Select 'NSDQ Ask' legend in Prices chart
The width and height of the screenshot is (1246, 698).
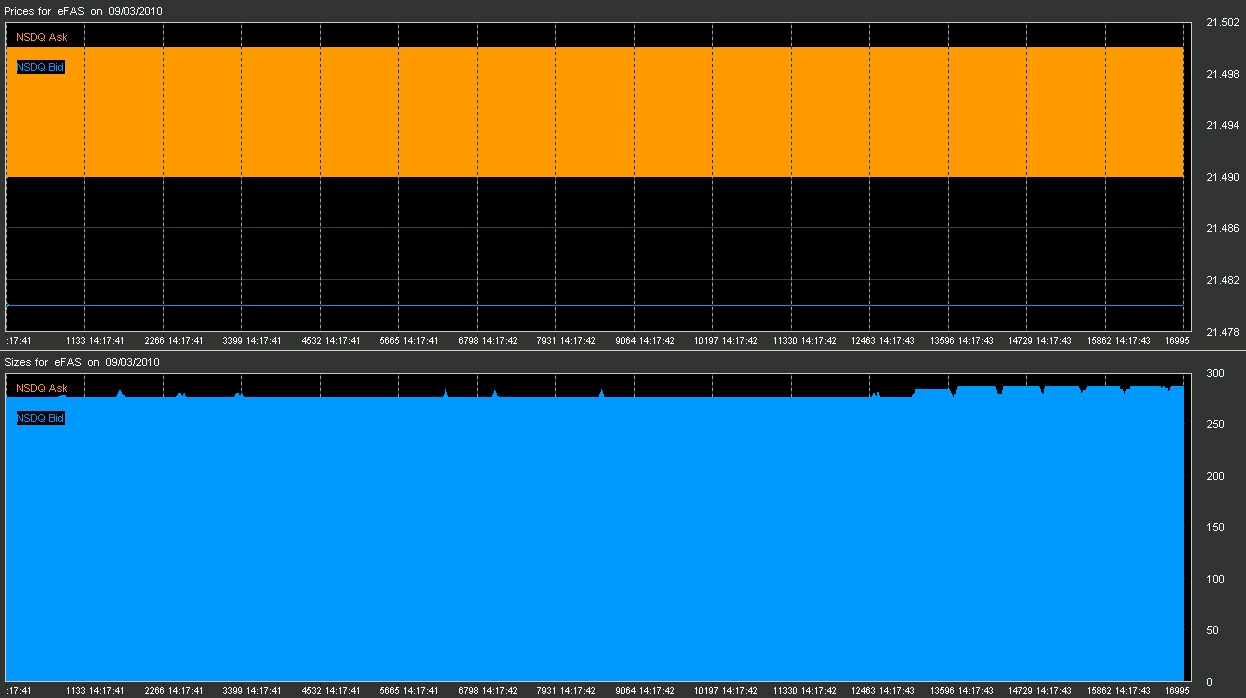tap(42, 37)
